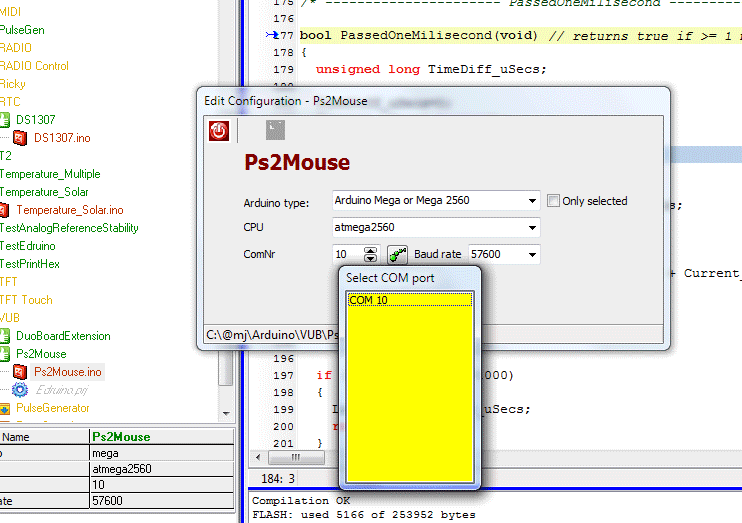Click the DS1307.ino file icon

pyautogui.click(x=19, y=138)
